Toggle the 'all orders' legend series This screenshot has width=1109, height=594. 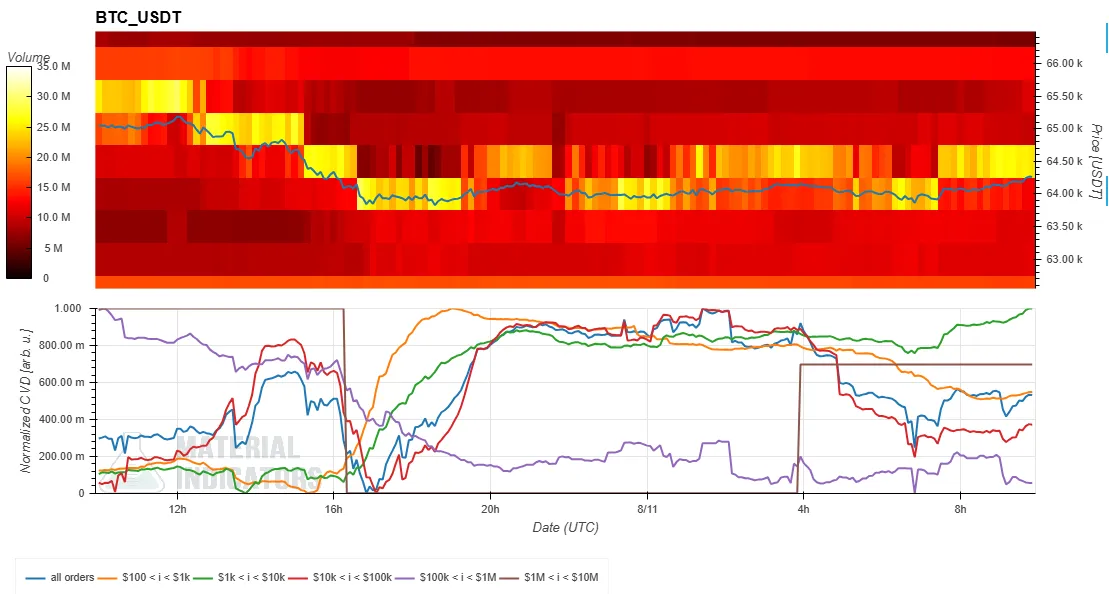coord(60,577)
